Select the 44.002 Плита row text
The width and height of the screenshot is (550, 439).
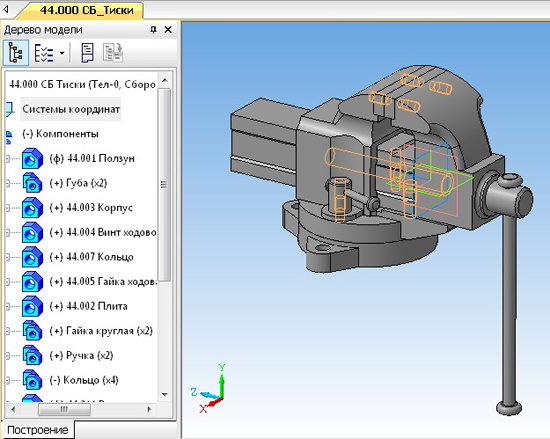click(88, 306)
